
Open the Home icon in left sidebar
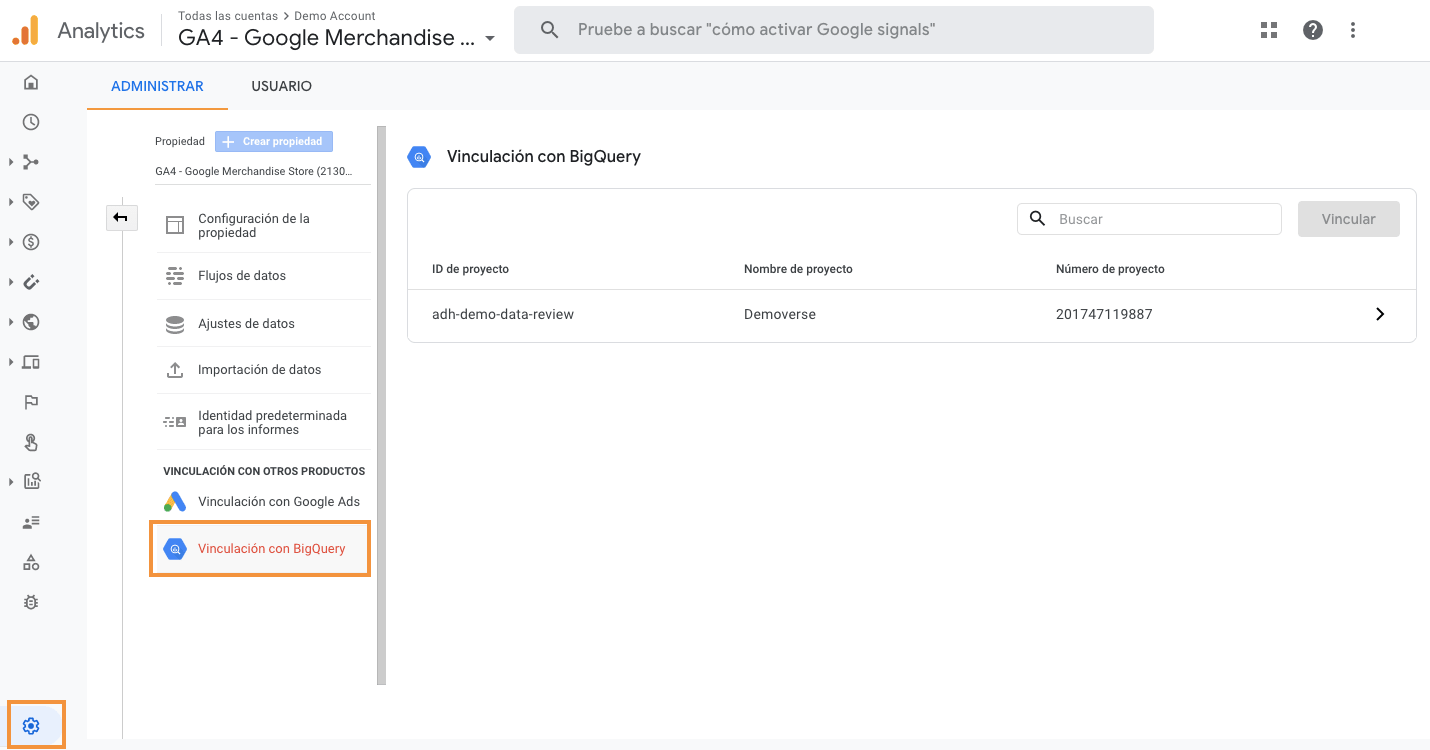point(31,82)
